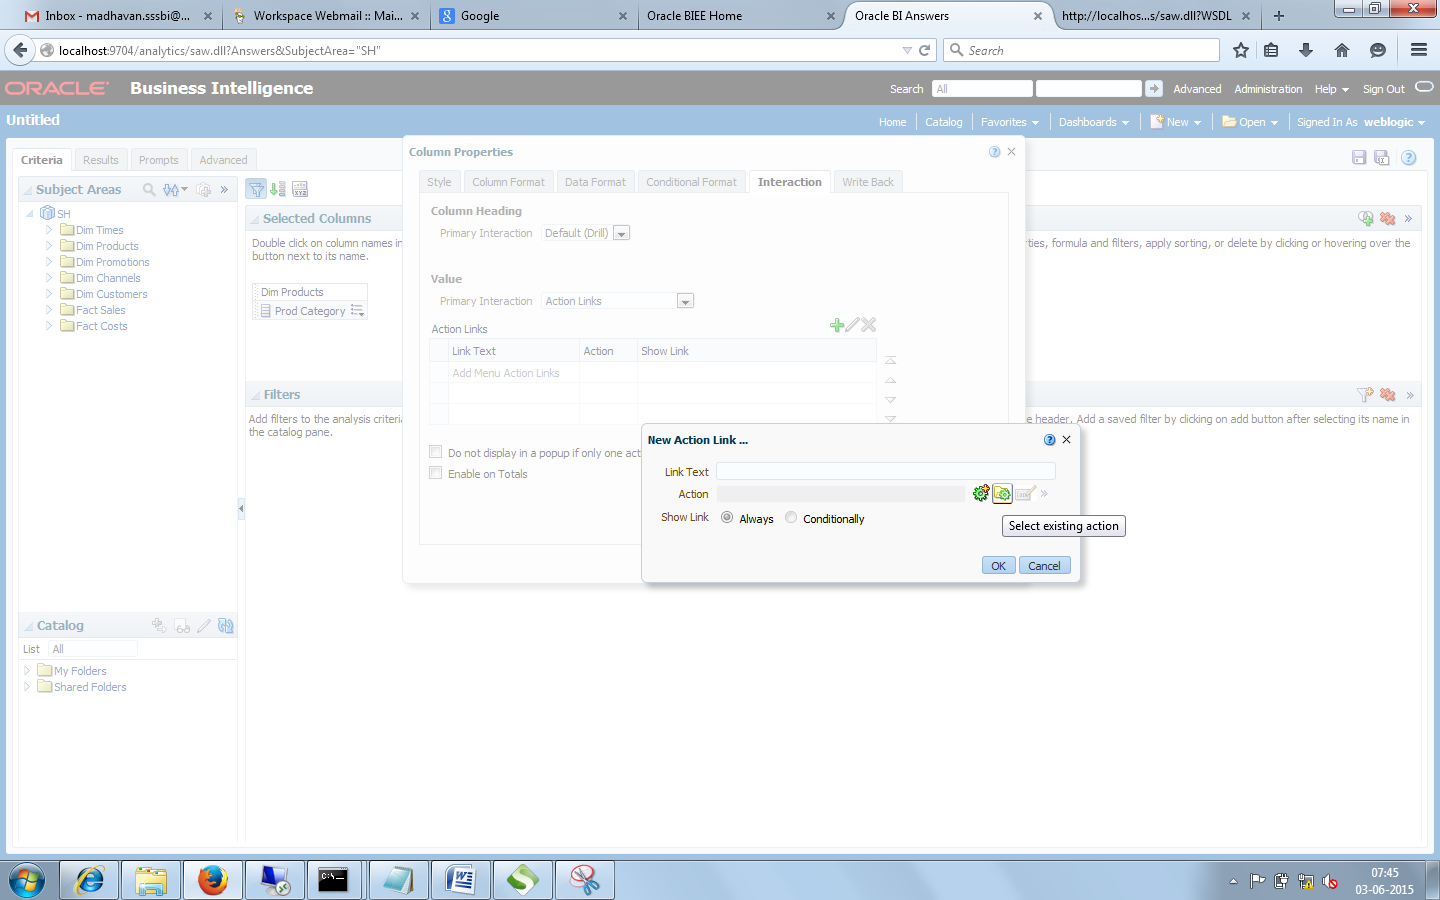
Task: Expand Shared Folders in Catalog
Action: (x=26, y=687)
